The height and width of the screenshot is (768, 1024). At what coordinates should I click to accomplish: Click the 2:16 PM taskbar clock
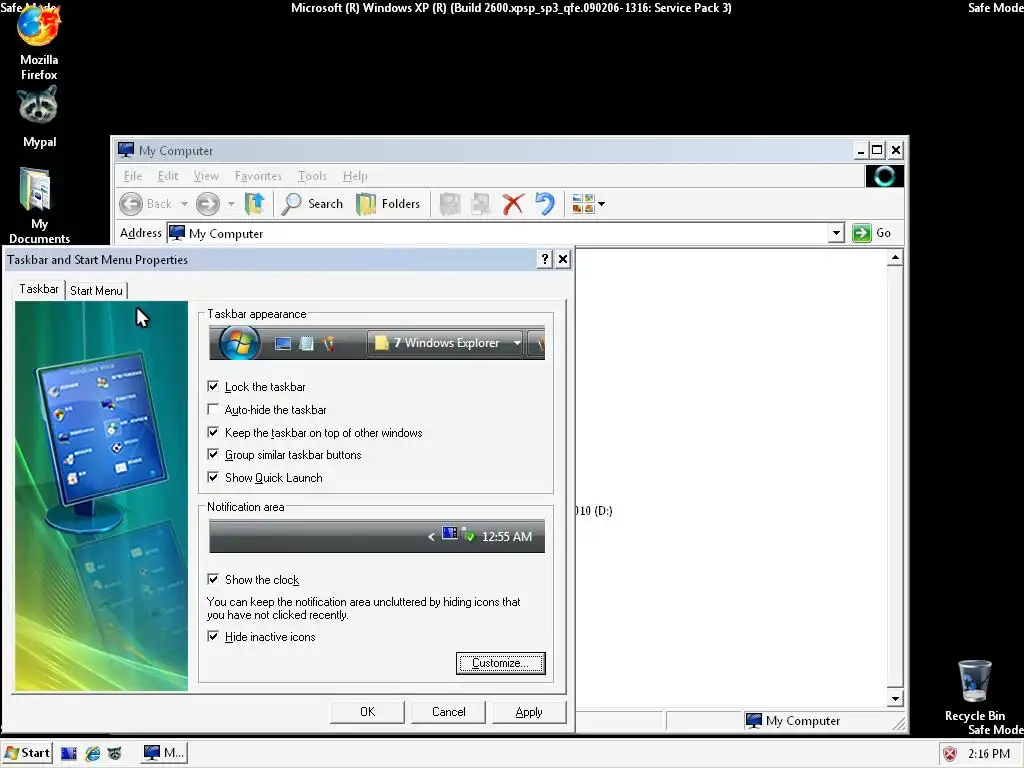coord(989,754)
